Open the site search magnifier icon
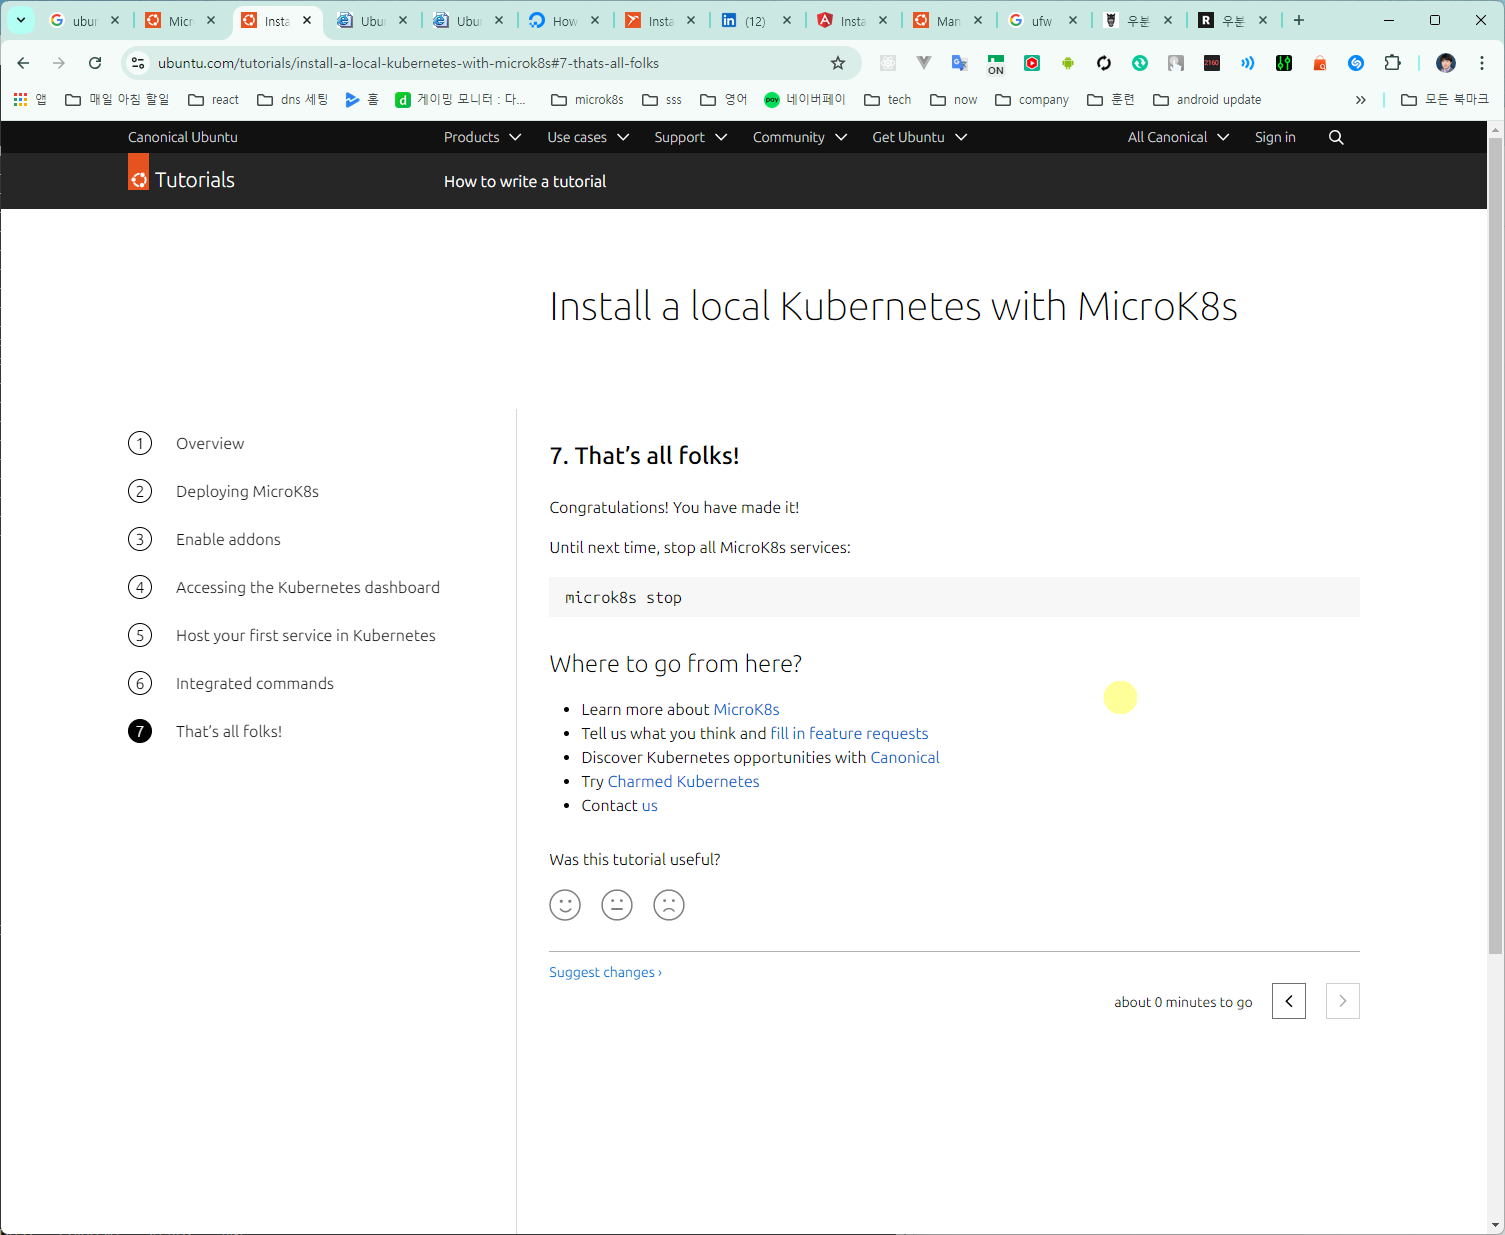 pos(1336,137)
